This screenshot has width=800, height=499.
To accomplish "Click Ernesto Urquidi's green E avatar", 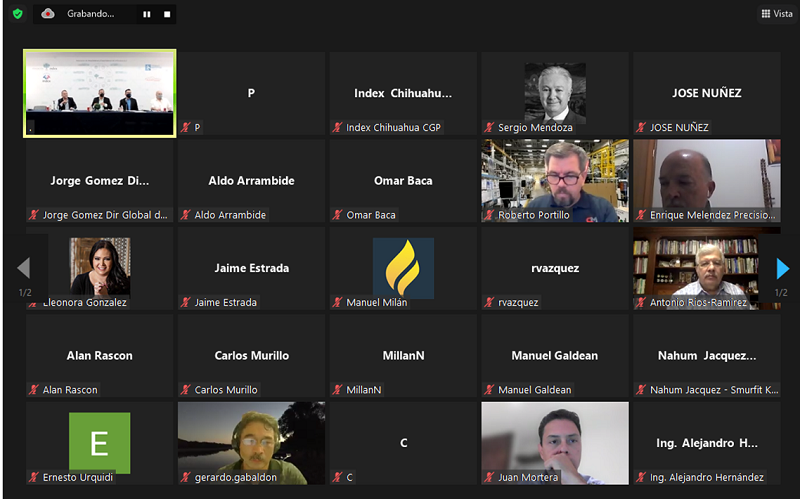I will (x=99, y=443).
